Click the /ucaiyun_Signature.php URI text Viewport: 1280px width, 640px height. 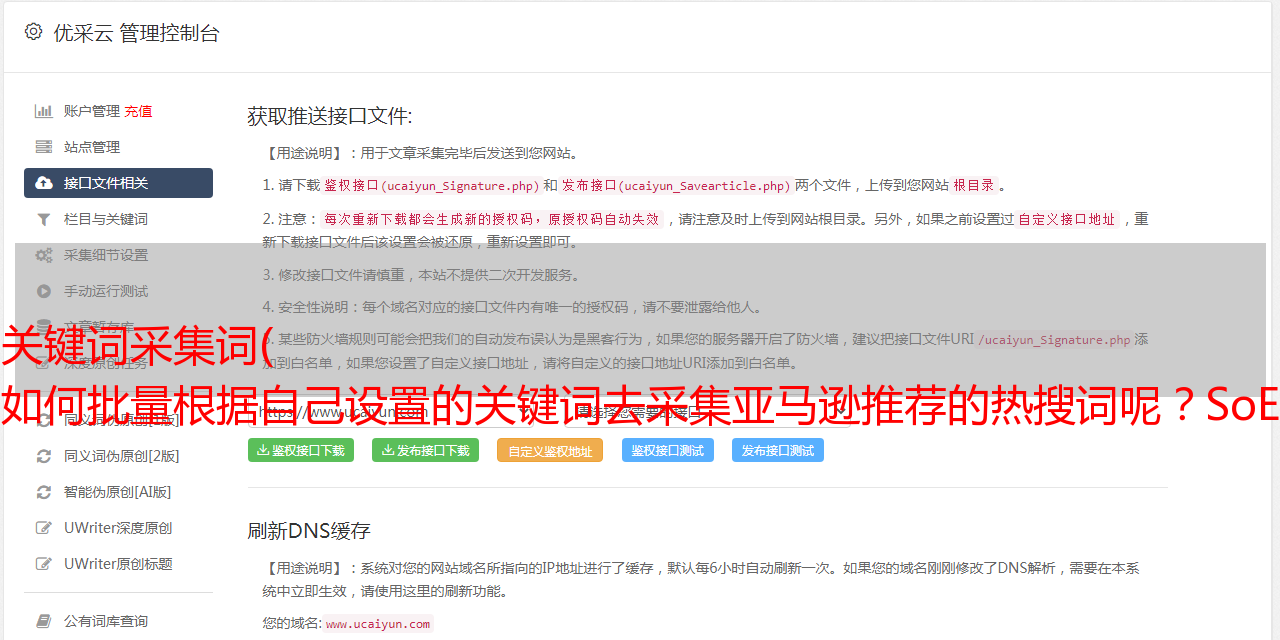click(1054, 339)
